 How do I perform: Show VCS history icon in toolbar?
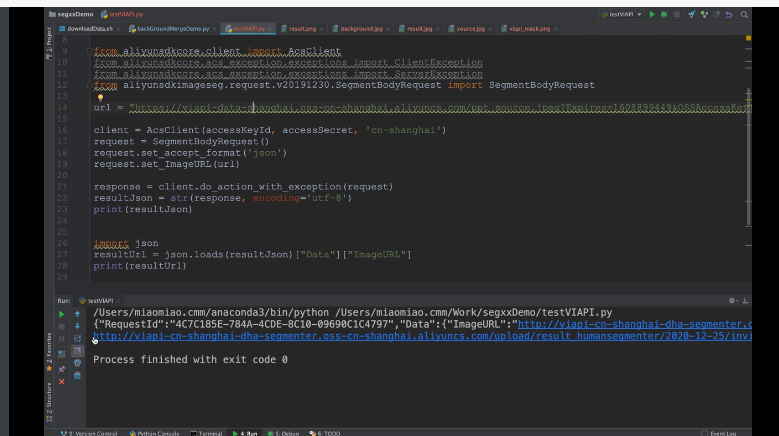(x=716, y=14)
